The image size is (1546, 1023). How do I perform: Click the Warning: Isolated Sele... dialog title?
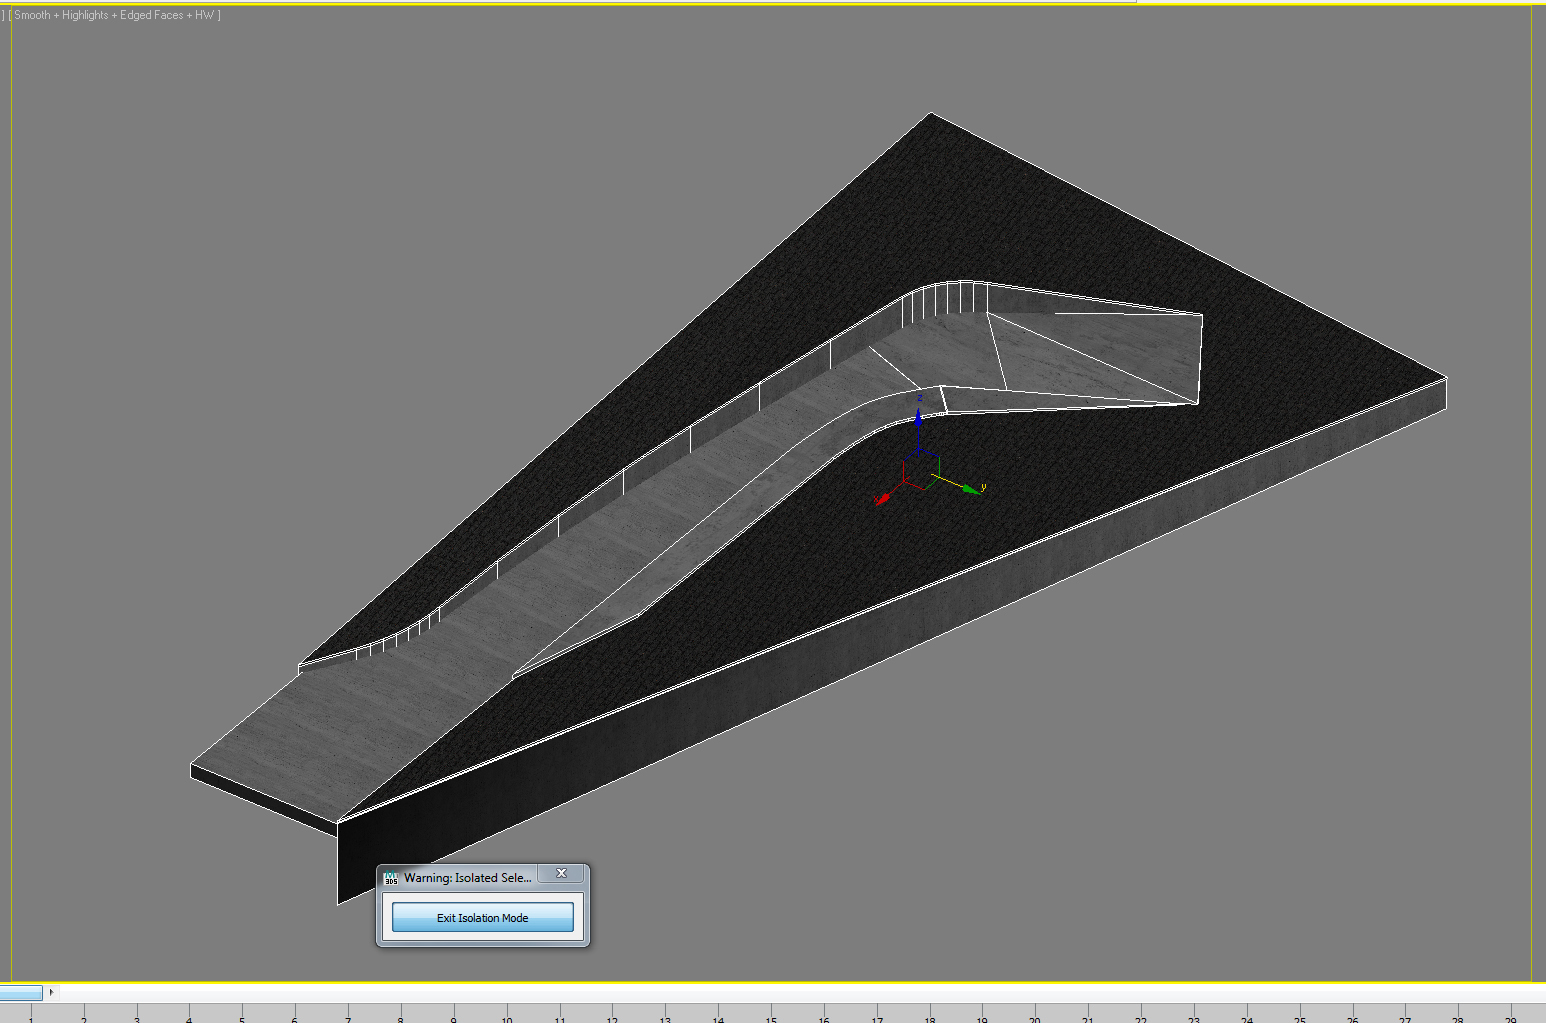[x=467, y=878]
